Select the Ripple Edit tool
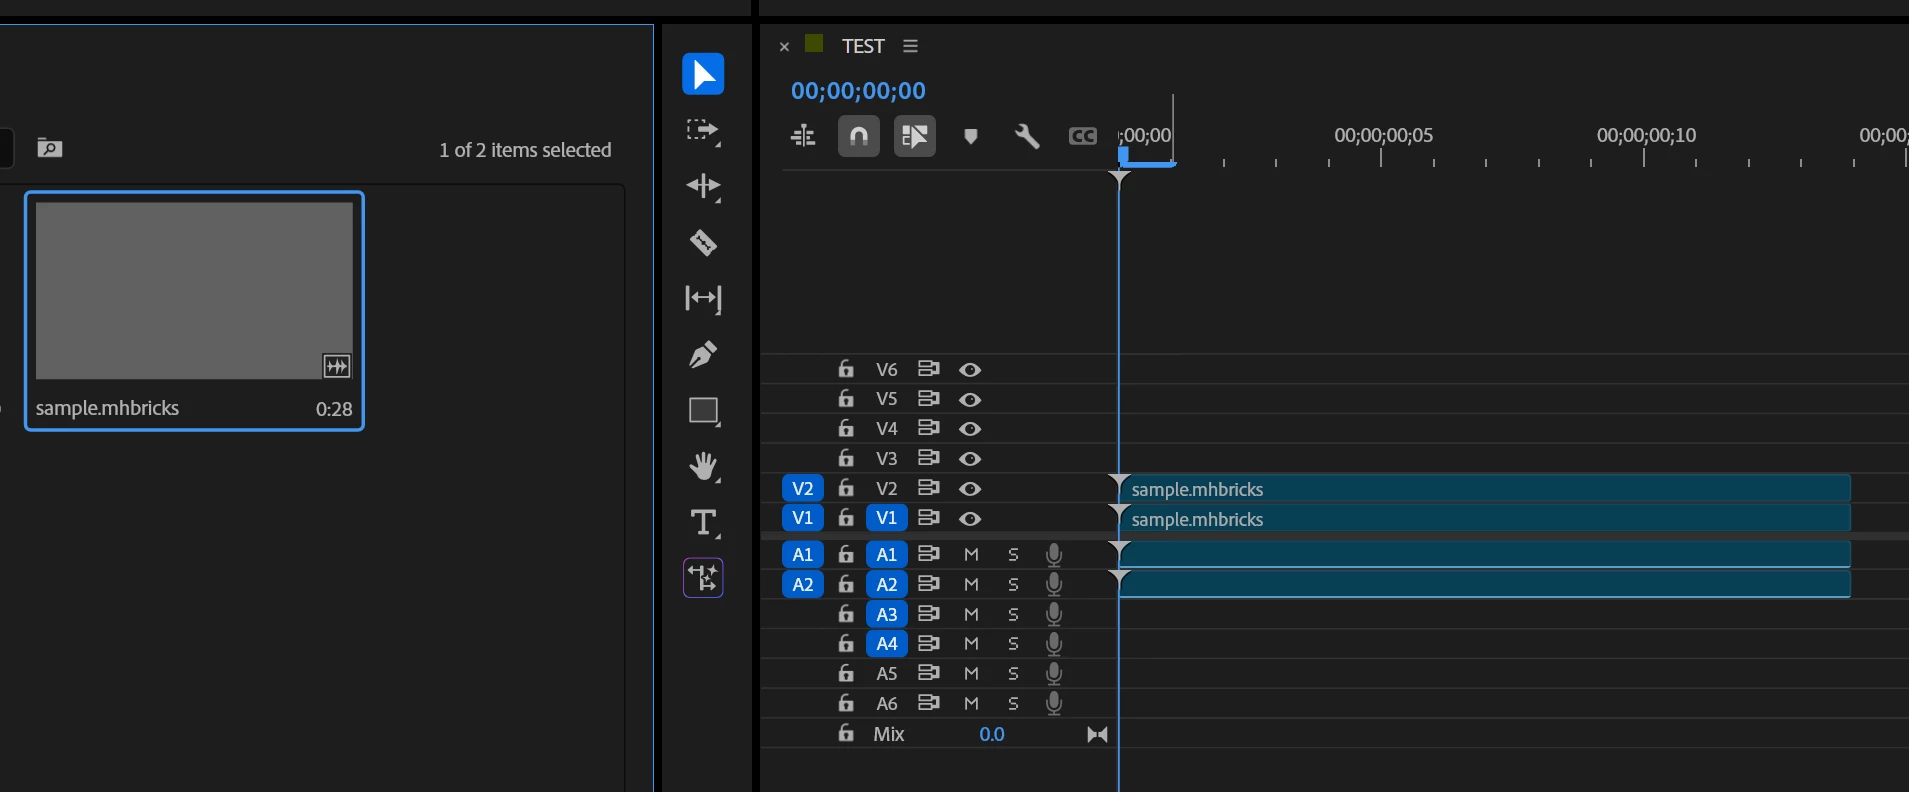Image resolution: width=1909 pixels, height=792 pixels. [703, 186]
